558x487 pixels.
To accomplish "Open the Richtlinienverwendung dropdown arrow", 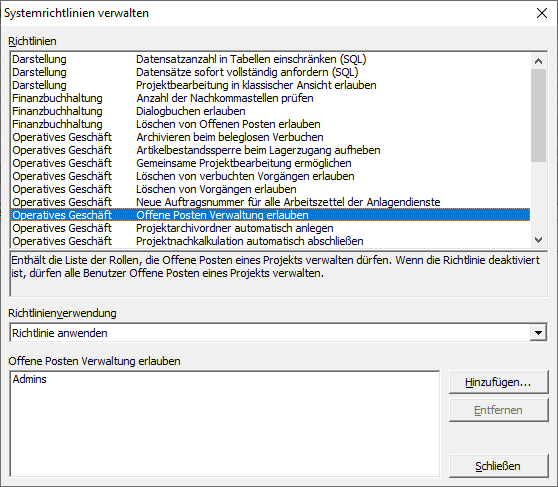I will (538, 333).
